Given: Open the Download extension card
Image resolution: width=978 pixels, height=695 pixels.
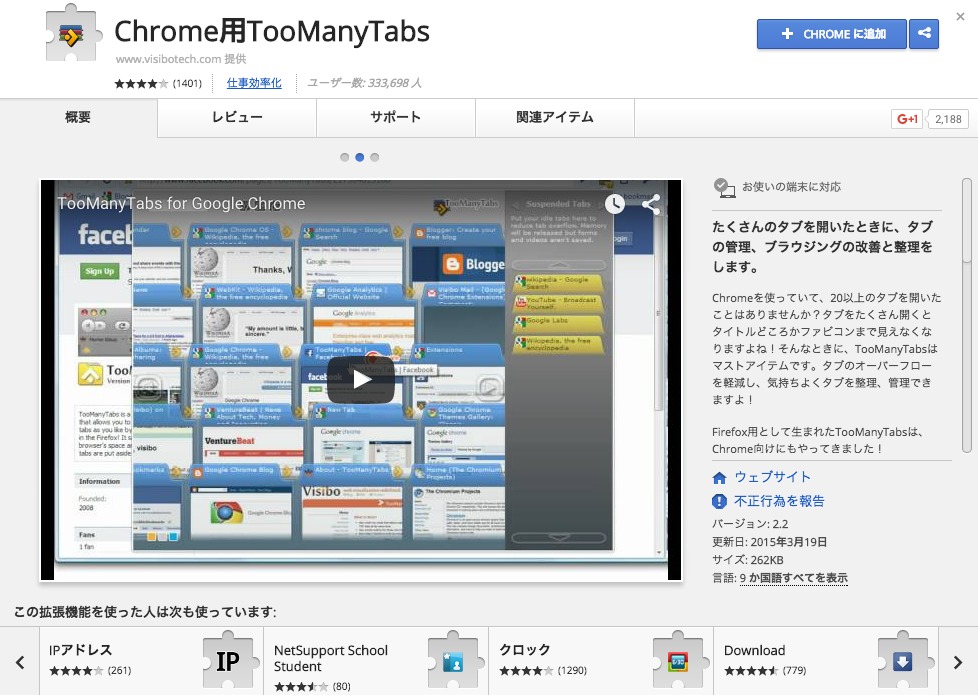Looking at the screenshot, I should click(826, 661).
